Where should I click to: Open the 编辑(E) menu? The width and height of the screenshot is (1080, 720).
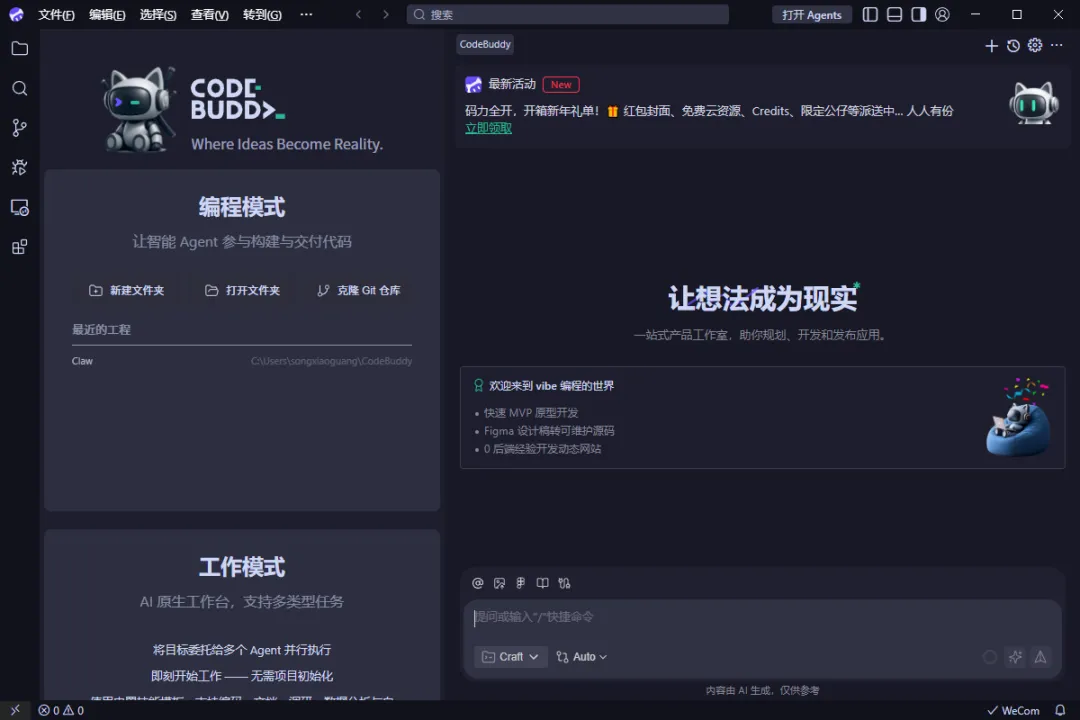pos(107,14)
